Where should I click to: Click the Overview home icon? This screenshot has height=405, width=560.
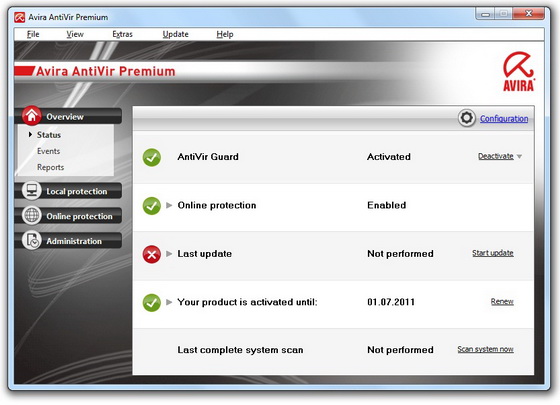tap(32, 115)
